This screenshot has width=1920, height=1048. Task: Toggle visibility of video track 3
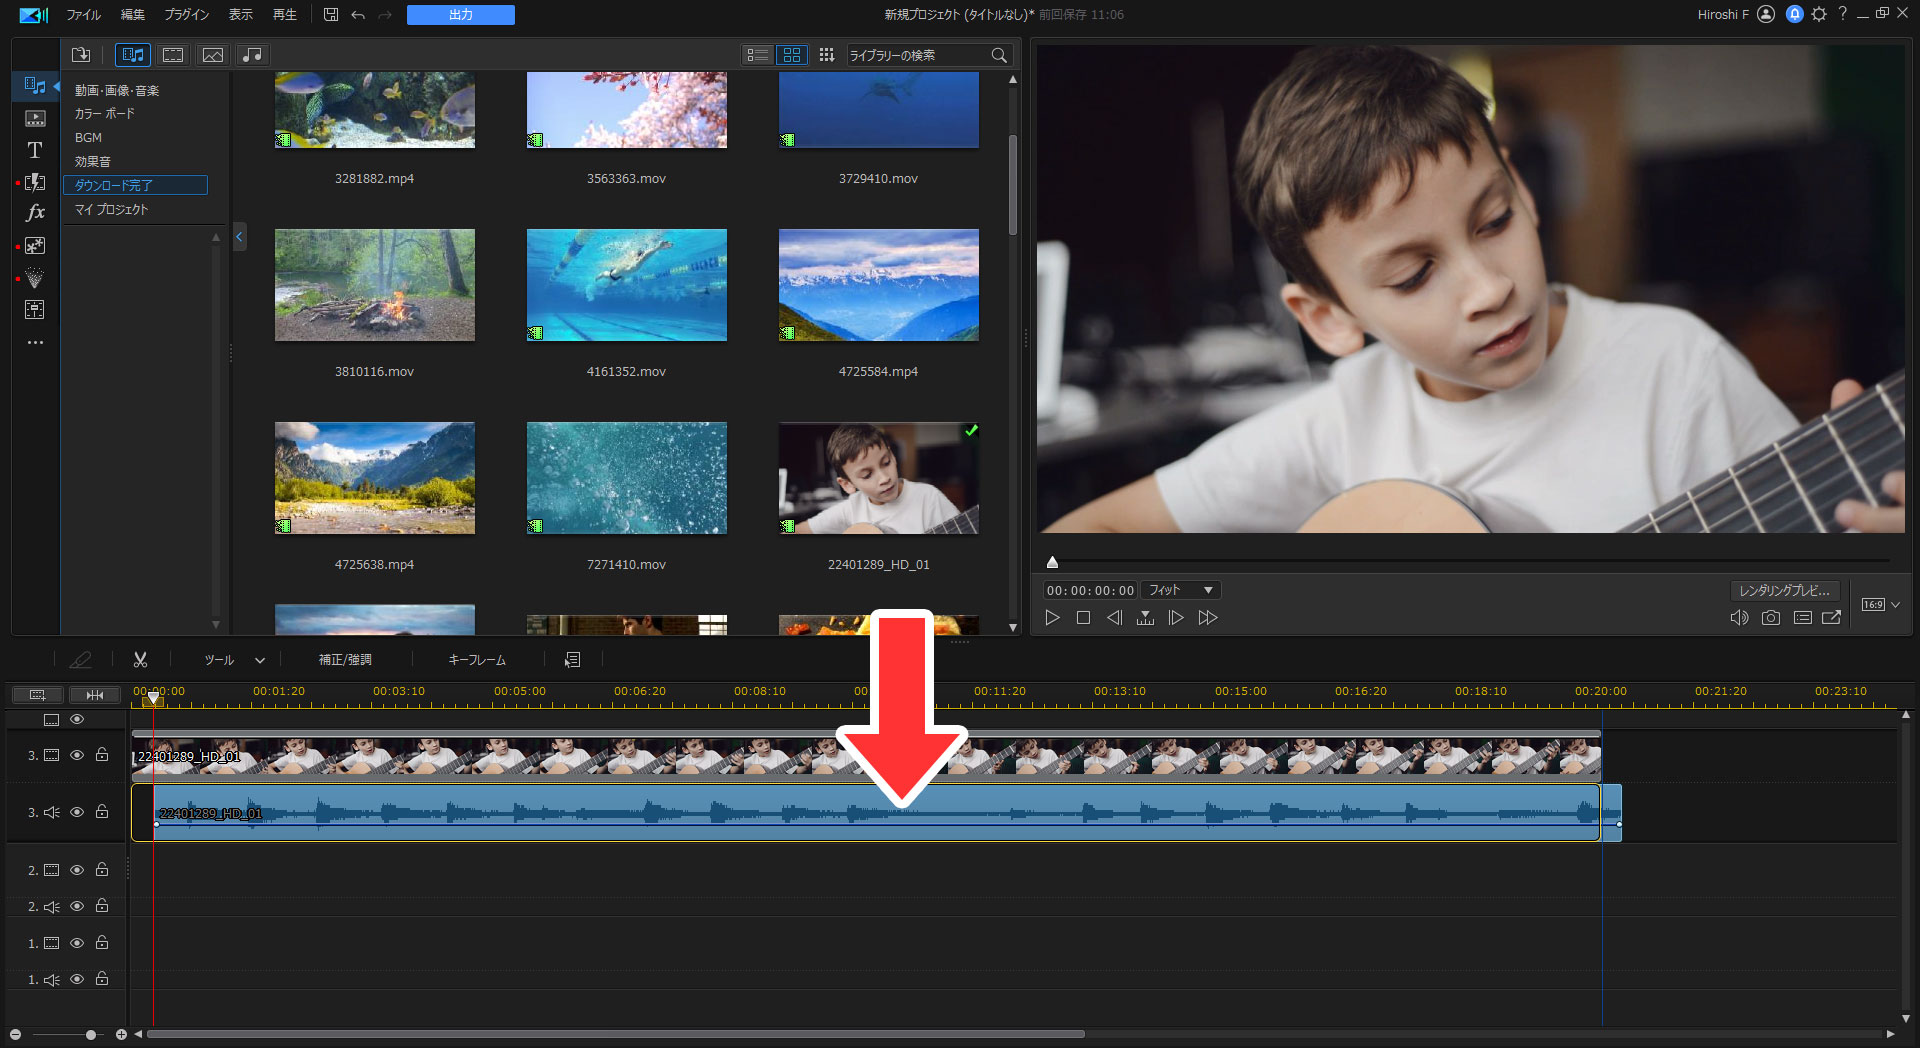[x=77, y=755]
